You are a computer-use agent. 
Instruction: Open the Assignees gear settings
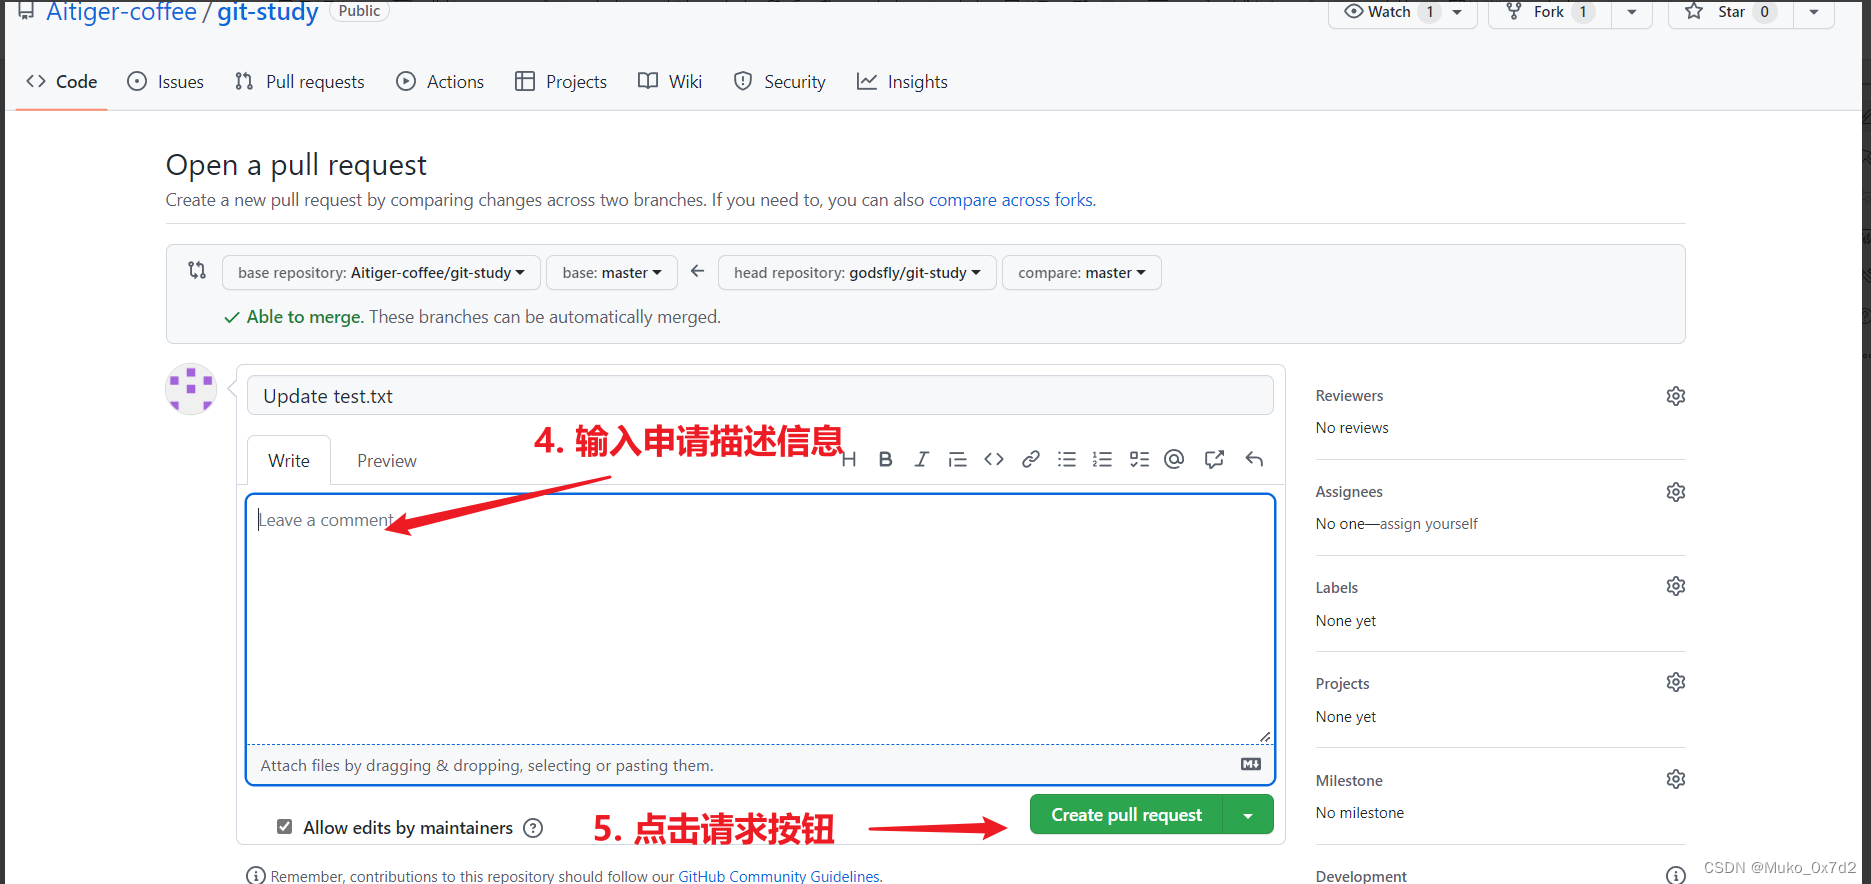pyautogui.click(x=1676, y=492)
